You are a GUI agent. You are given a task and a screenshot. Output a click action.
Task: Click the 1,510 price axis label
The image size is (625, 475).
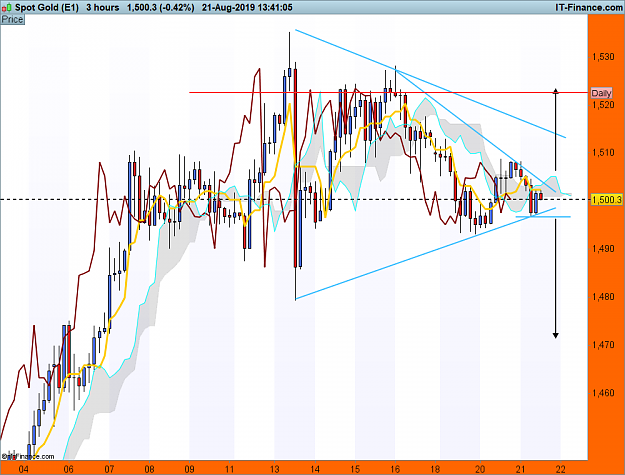click(603, 152)
